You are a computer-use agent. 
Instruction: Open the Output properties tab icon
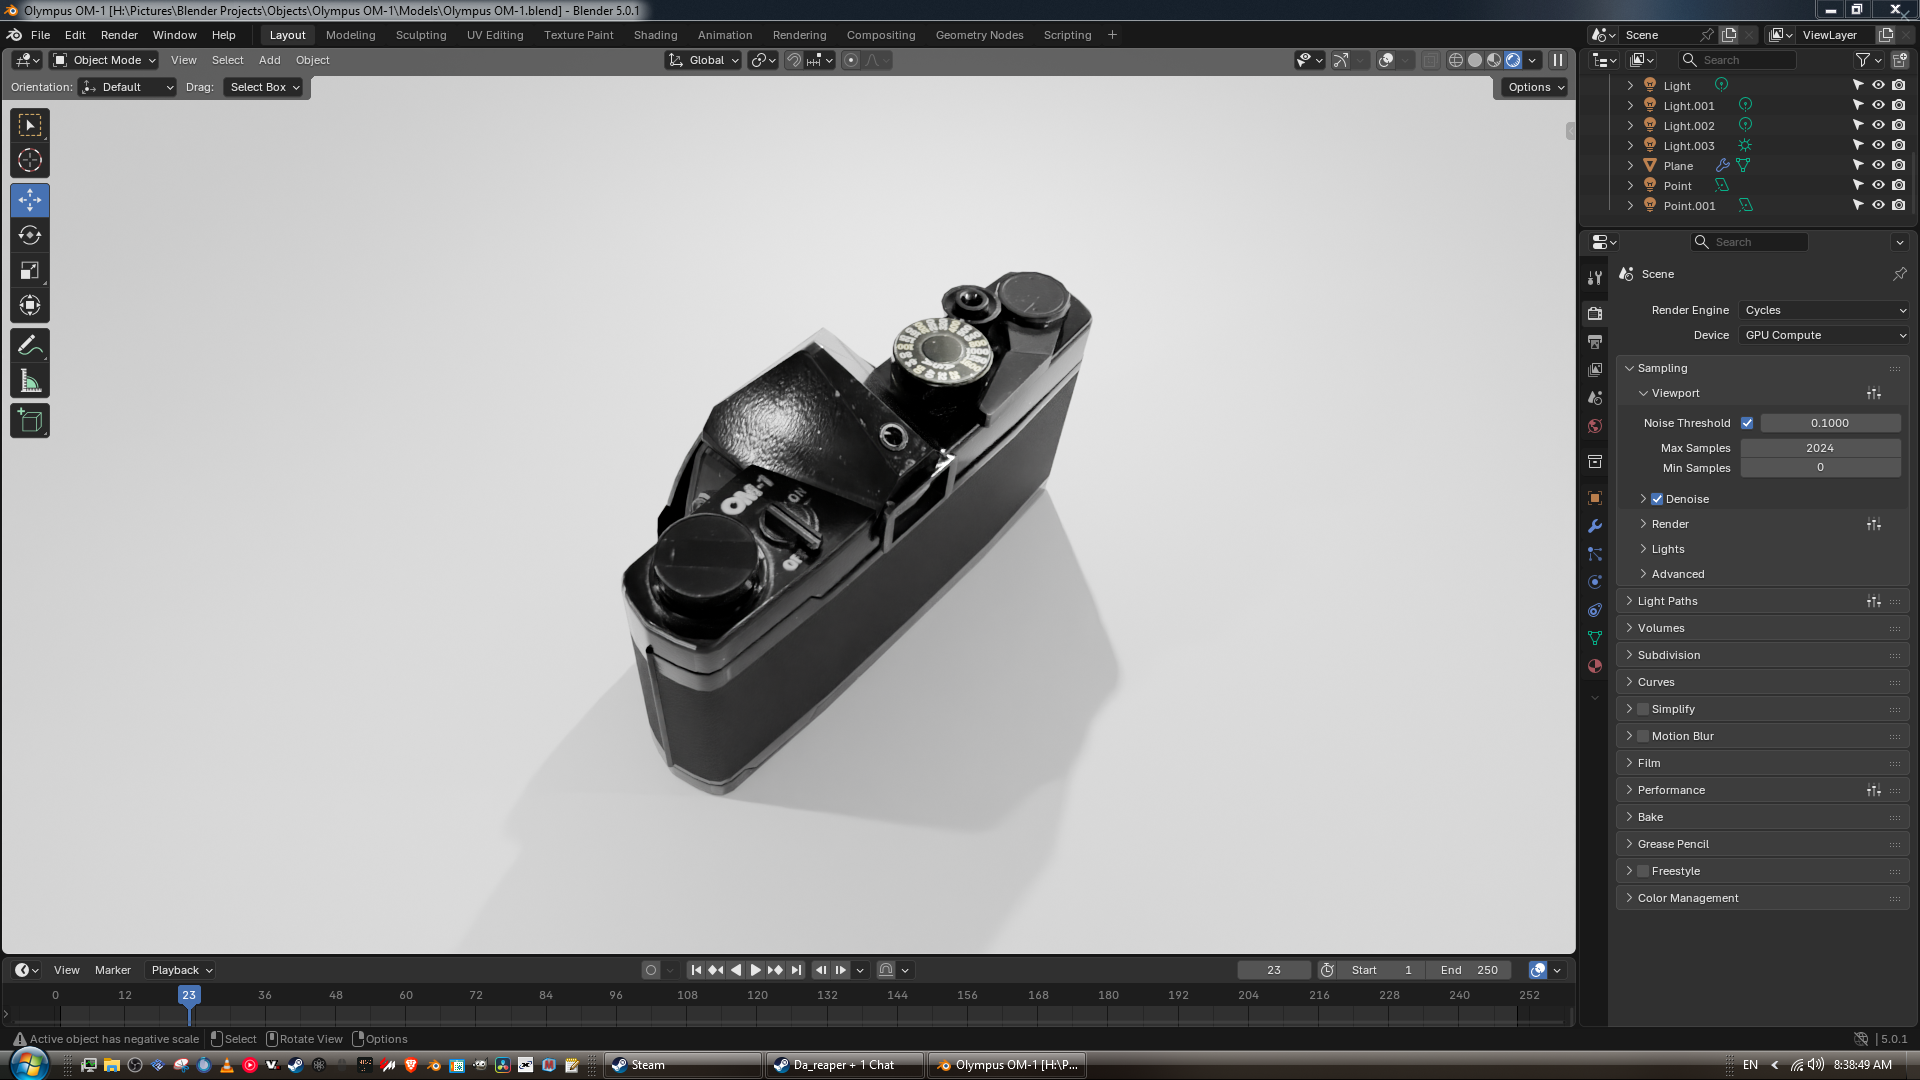coord(1595,342)
